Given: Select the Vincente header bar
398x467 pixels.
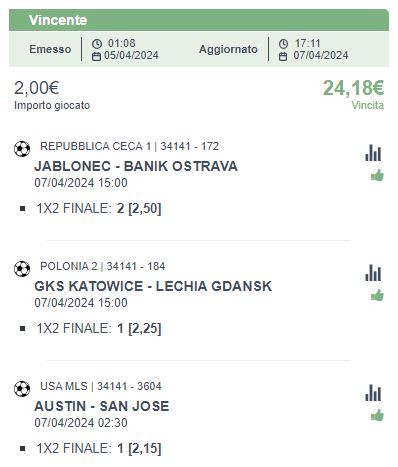Looking at the screenshot, I should [x=199, y=20].
